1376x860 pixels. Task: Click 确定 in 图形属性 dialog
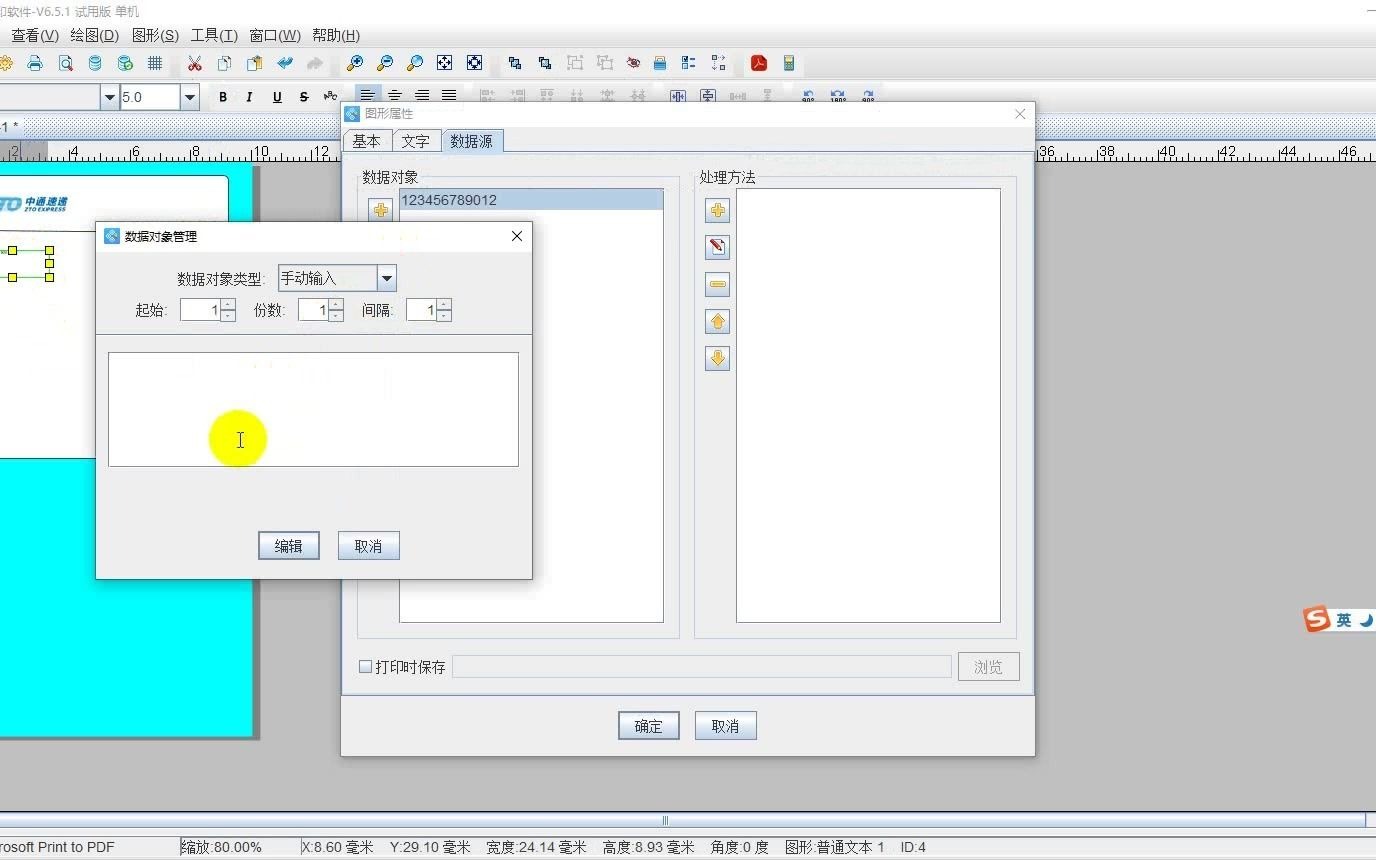tap(649, 726)
